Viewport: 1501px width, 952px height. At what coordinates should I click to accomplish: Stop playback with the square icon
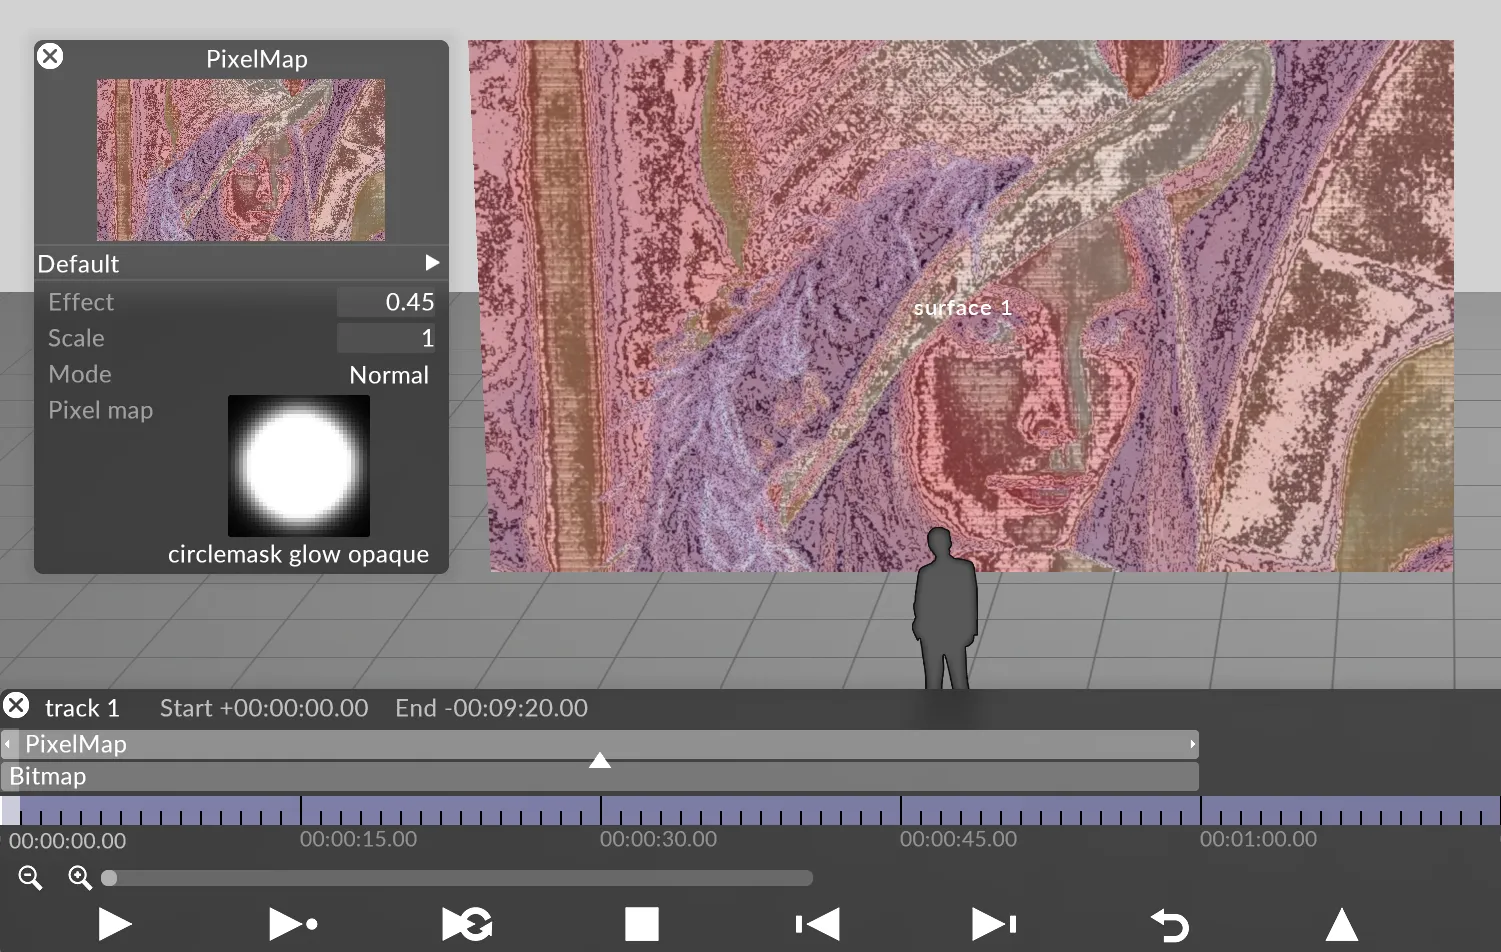[x=641, y=924]
